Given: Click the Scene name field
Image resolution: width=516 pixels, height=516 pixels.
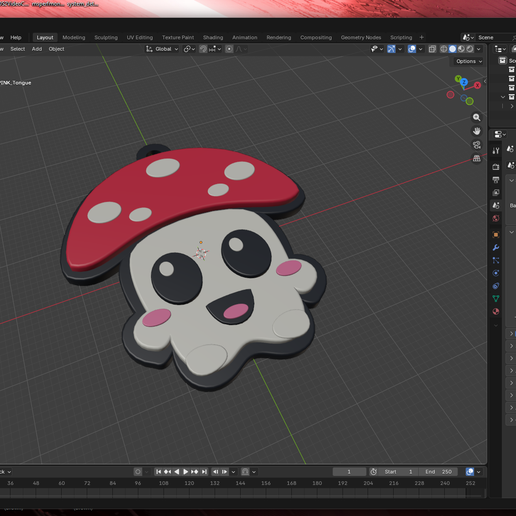Looking at the screenshot, I should (x=495, y=37).
